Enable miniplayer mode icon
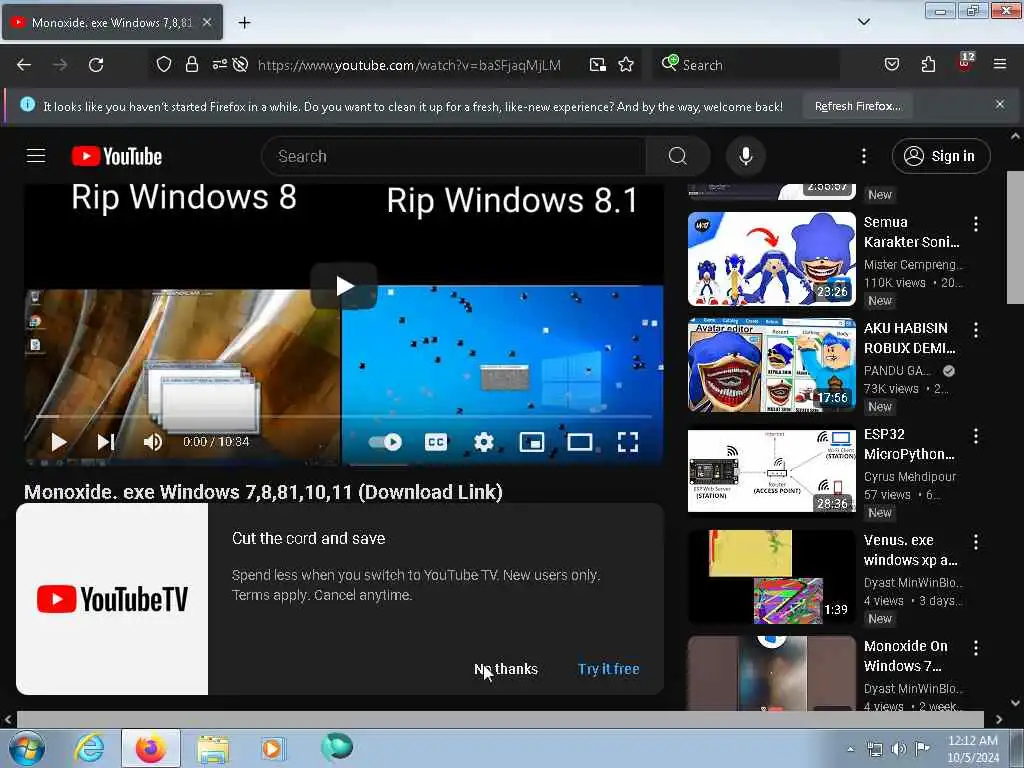This screenshot has height=768, width=1024. tap(532, 442)
